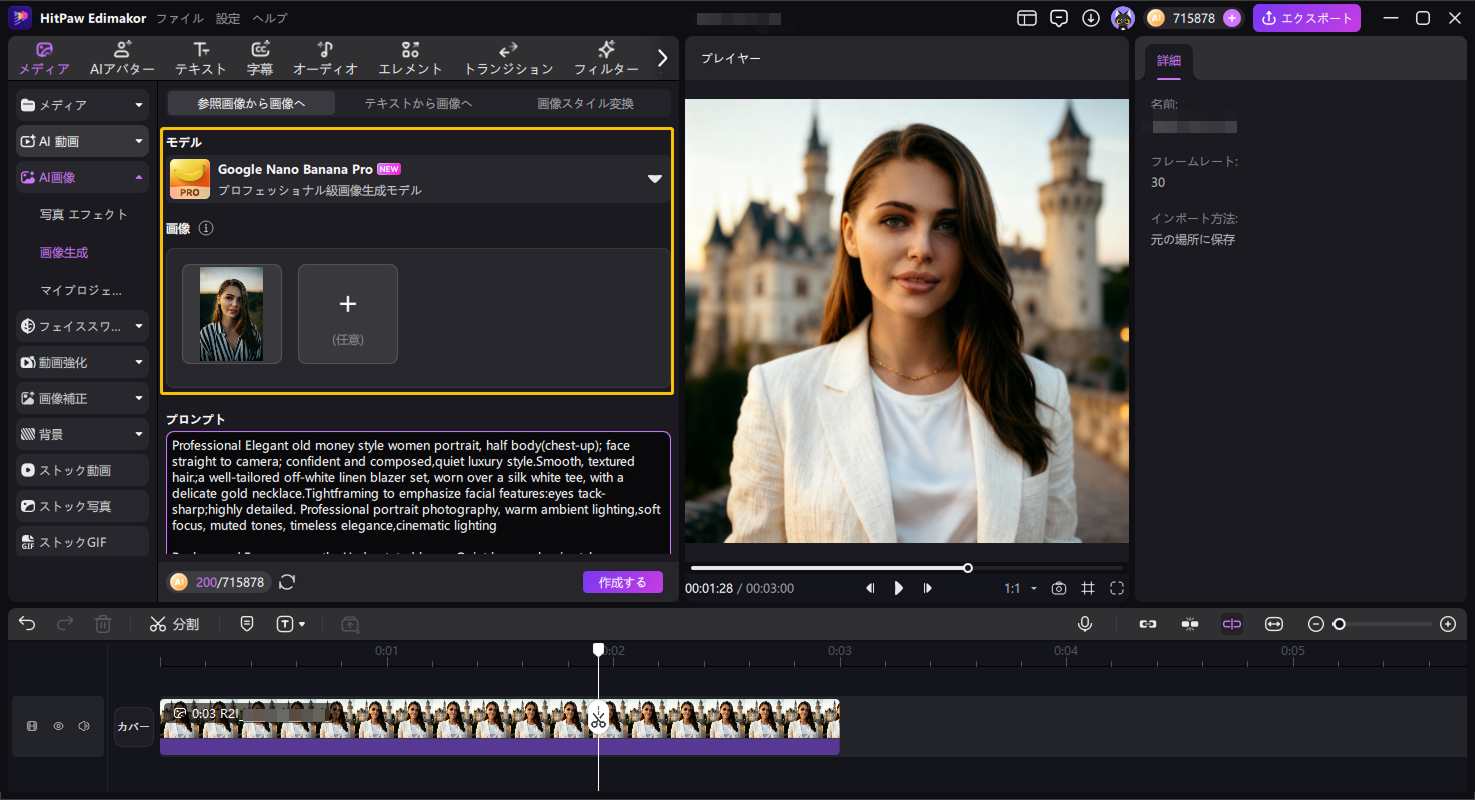Toggle the track lock film icon
The width and height of the screenshot is (1475, 800).
[32, 726]
